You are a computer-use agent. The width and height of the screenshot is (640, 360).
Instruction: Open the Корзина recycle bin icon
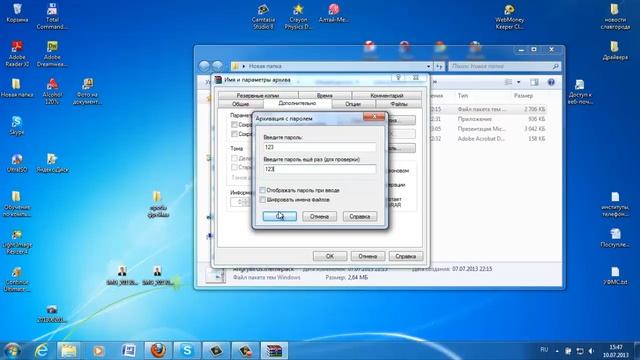pos(17,13)
